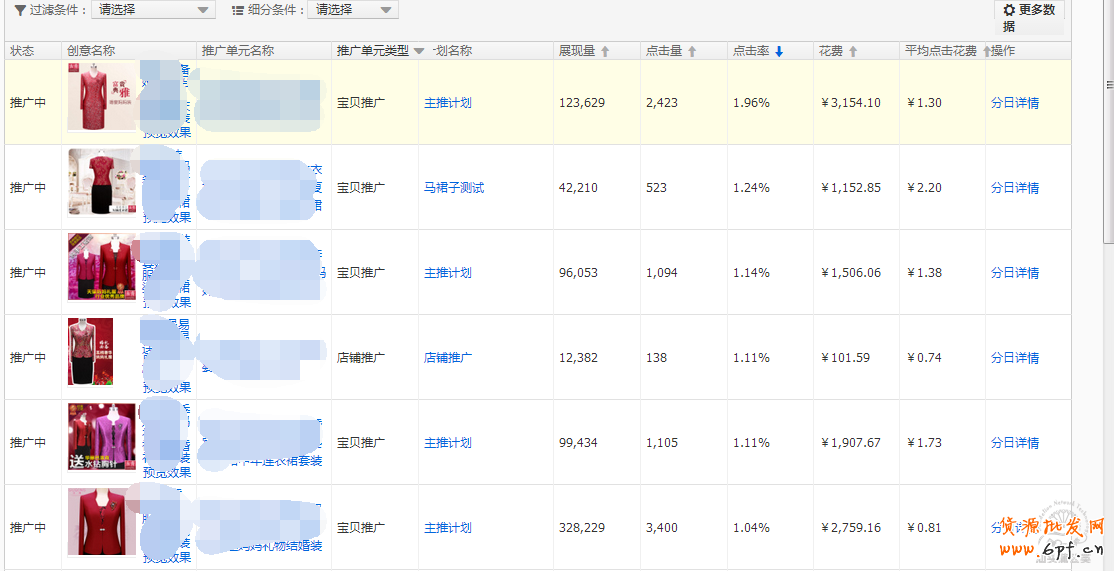
Task: Sort by 花费 using its arrow
Action: click(853, 52)
